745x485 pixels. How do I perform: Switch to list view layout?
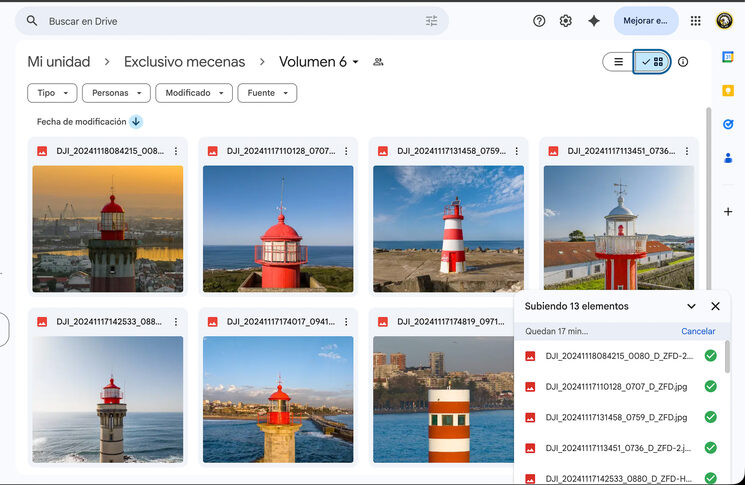pyautogui.click(x=619, y=62)
